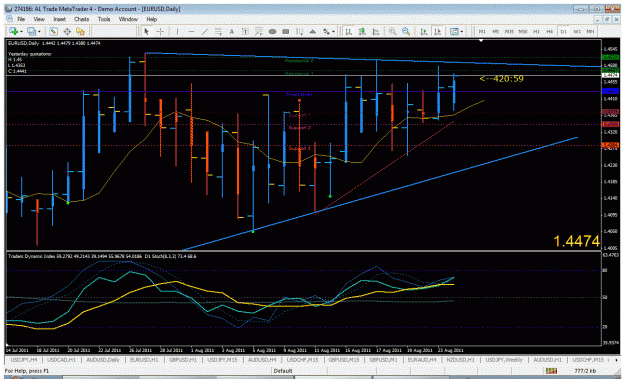Select the Cursor arrow tool
The width and height of the screenshot is (625, 379).
click(147, 31)
